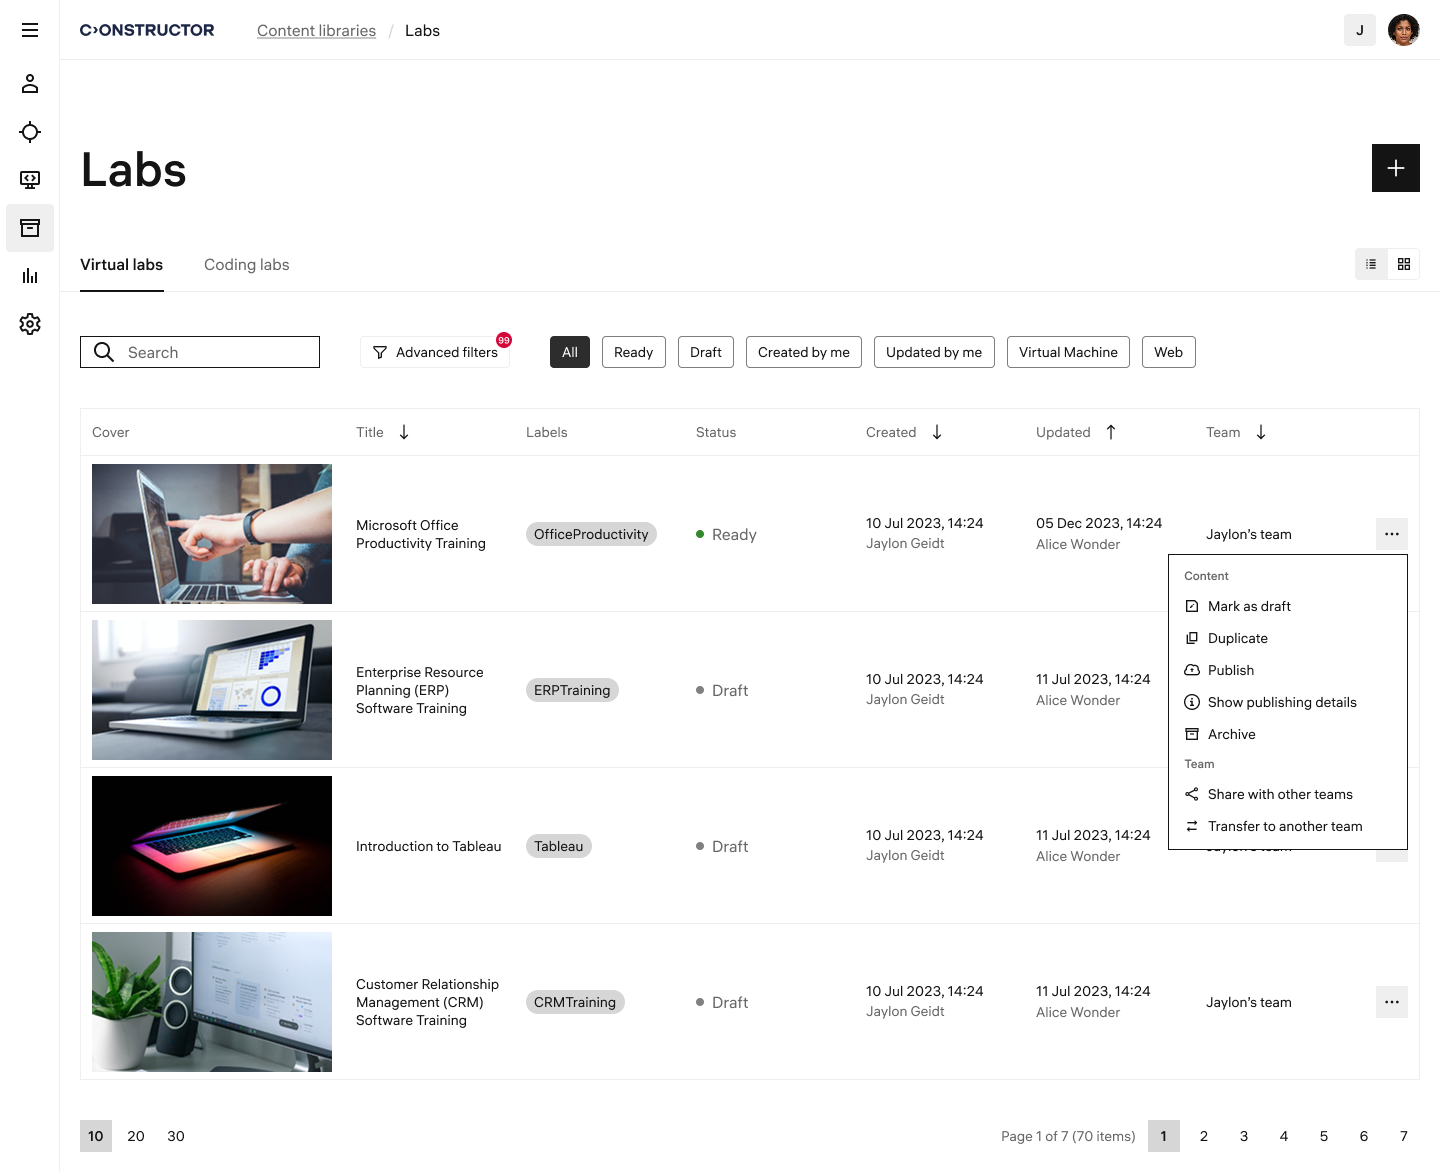Open the ellipsis menu for CRM Software Training
This screenshot has height=1172, width=1440.
(1391, 1002)
